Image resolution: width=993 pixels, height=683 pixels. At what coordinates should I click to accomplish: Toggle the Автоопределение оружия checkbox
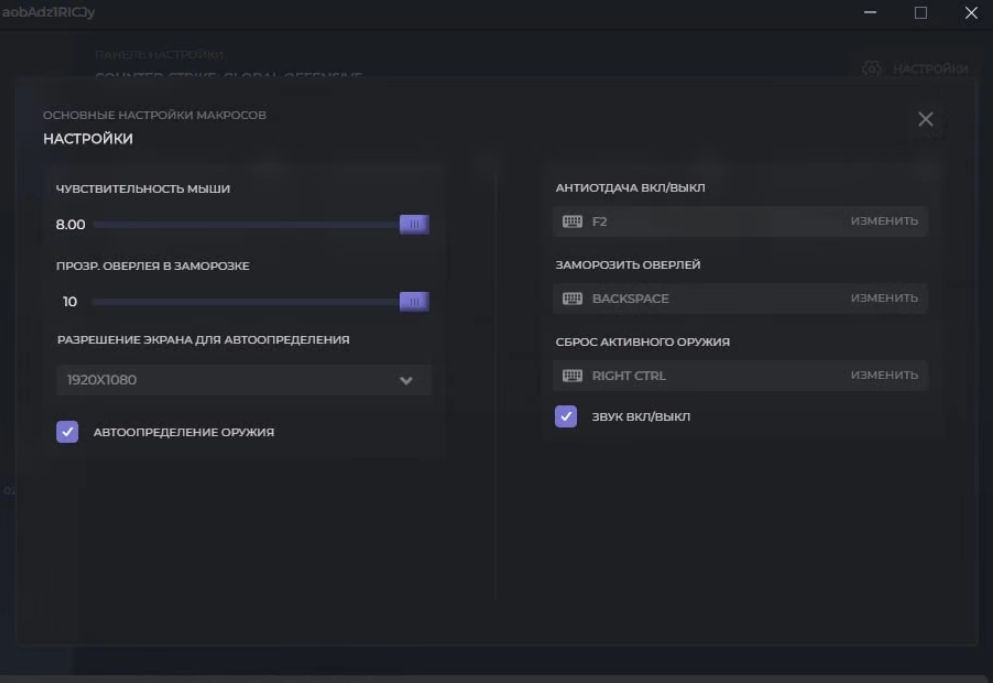[67, 432]
